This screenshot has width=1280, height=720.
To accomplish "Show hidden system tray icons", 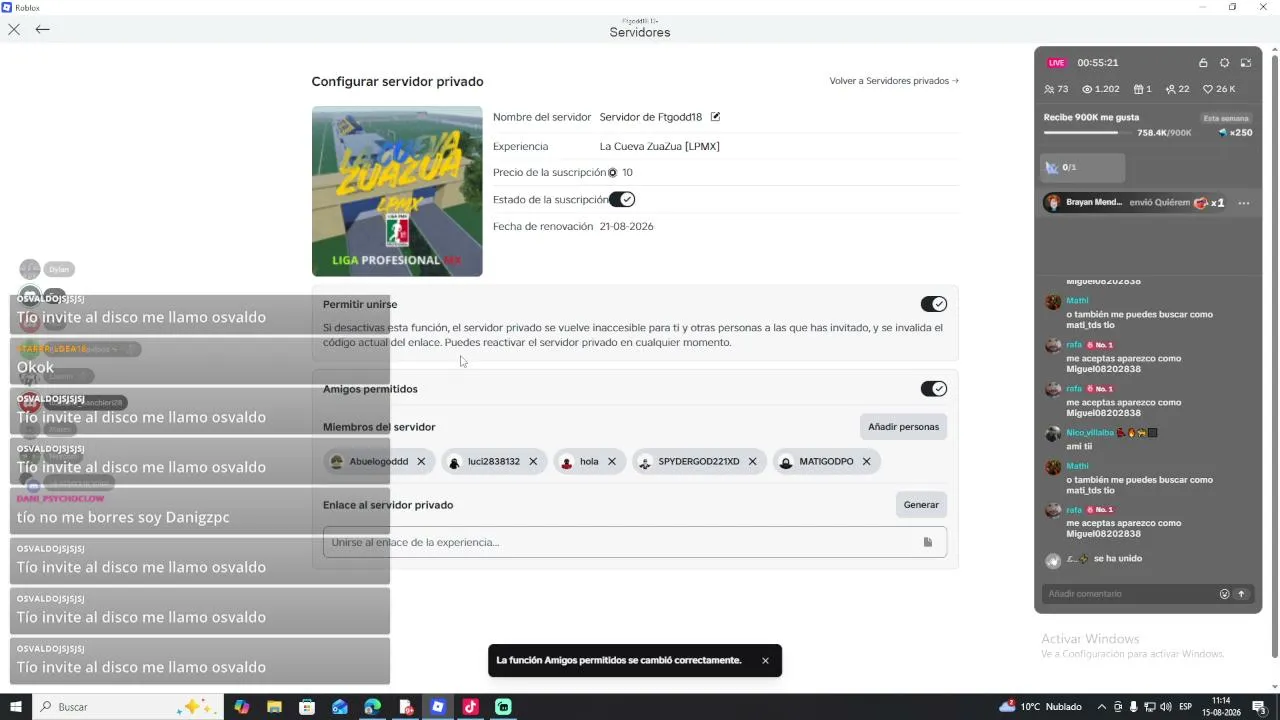I will tap(1102, 707).
